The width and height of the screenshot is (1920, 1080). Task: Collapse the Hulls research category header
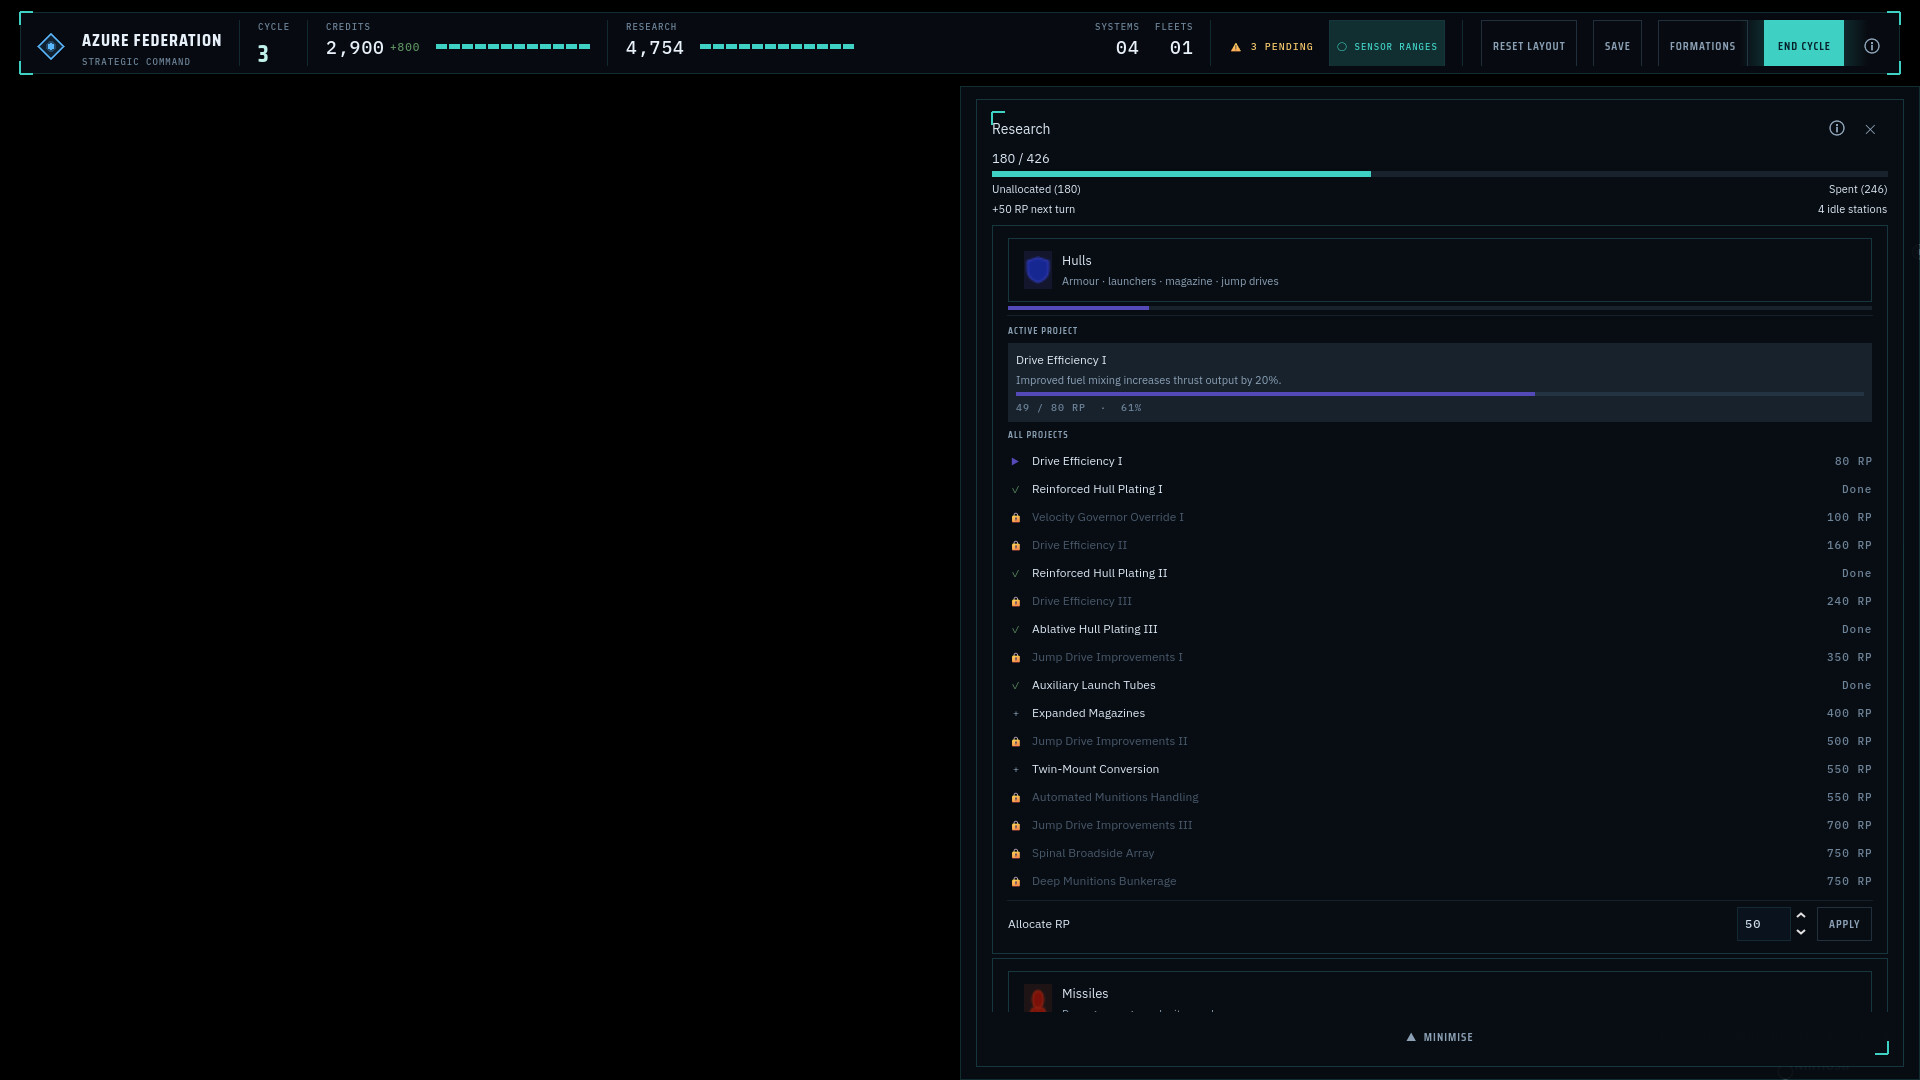coord(1439,270)
